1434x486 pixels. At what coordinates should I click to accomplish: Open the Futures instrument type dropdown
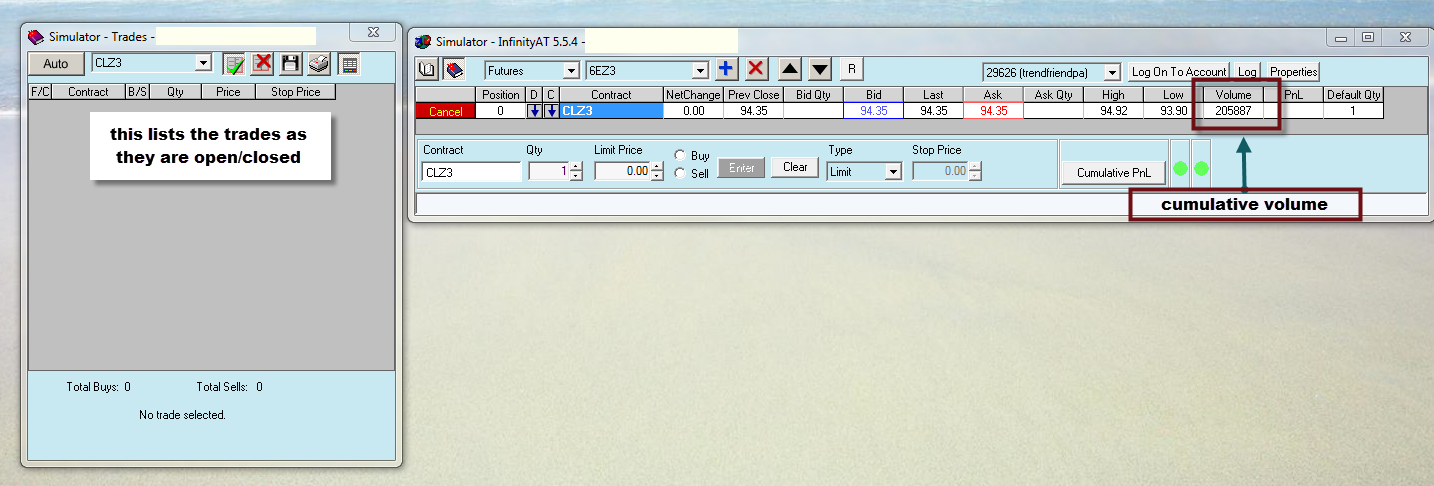pos(571,71)
